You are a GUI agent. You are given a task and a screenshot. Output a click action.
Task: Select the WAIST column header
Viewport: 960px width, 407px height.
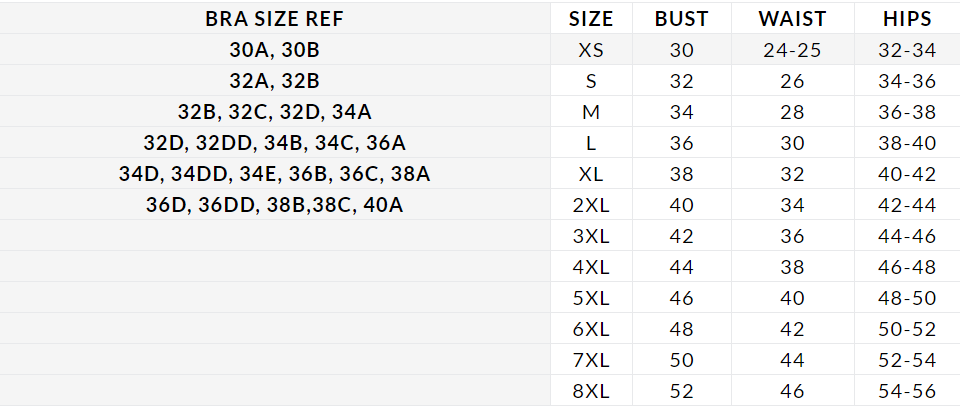pos(791,18)
